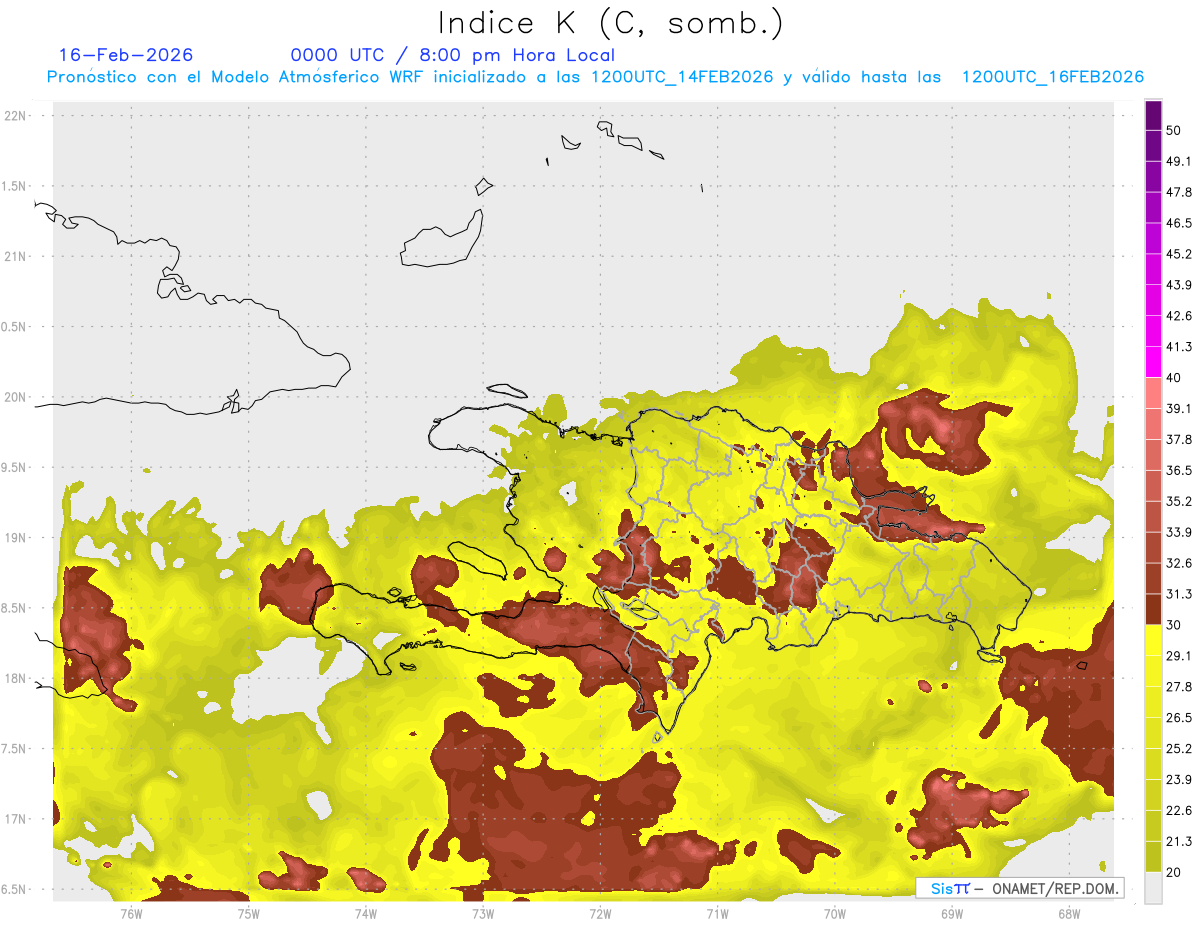This screenshot has height=927, width=1200.
Task: Pick the bright yellow swatch between 29.1 and 30
Action: tap(1153, 641)
